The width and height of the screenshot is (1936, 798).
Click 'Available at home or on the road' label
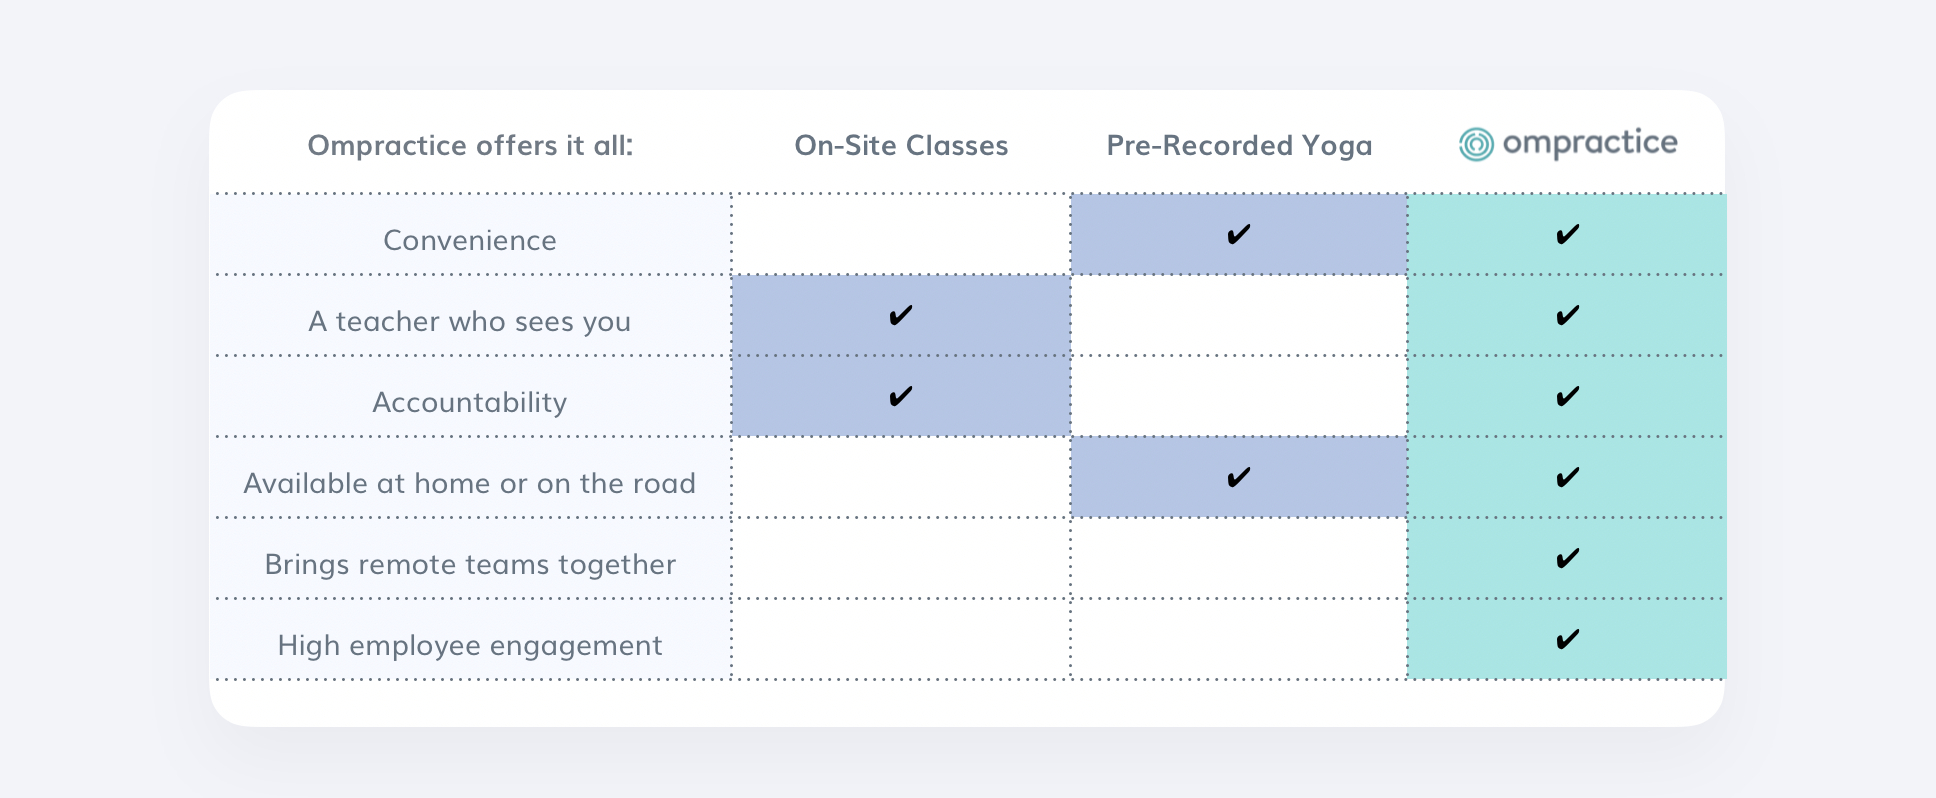[470, 484]
